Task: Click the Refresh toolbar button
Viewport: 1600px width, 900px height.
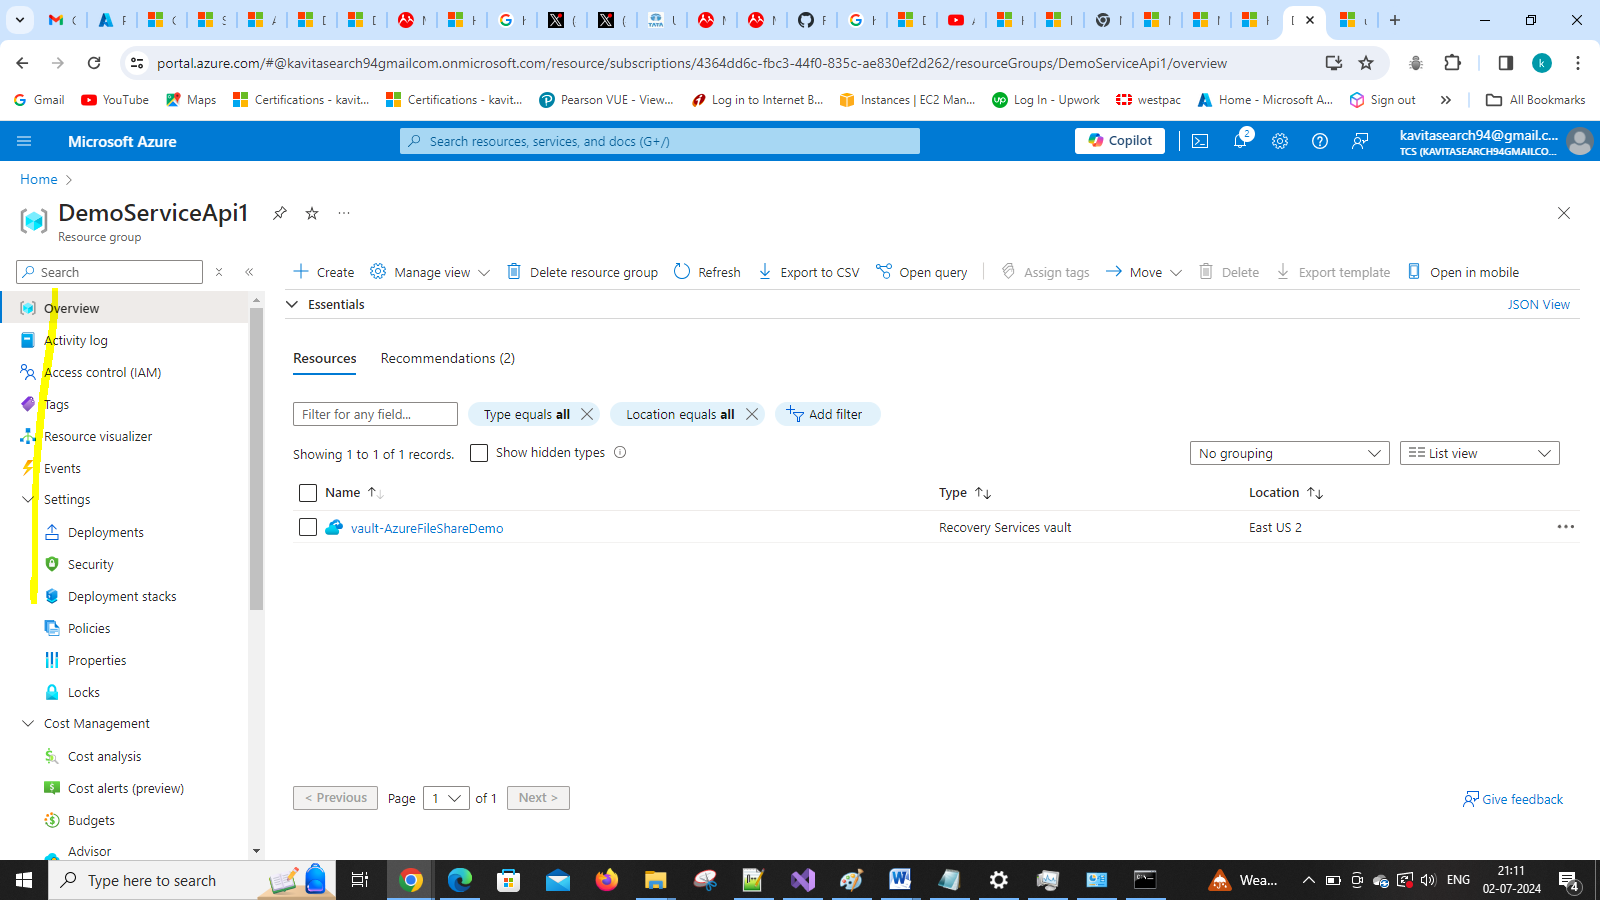Action: (x=707, y=272)
